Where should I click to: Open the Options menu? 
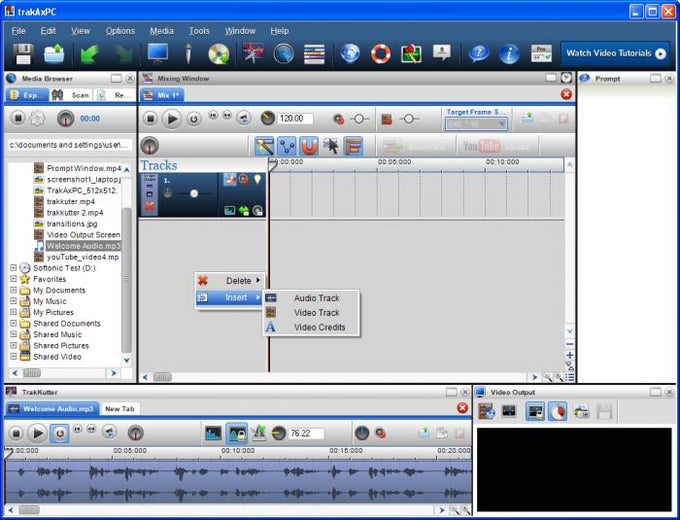(x=120, y=31)
